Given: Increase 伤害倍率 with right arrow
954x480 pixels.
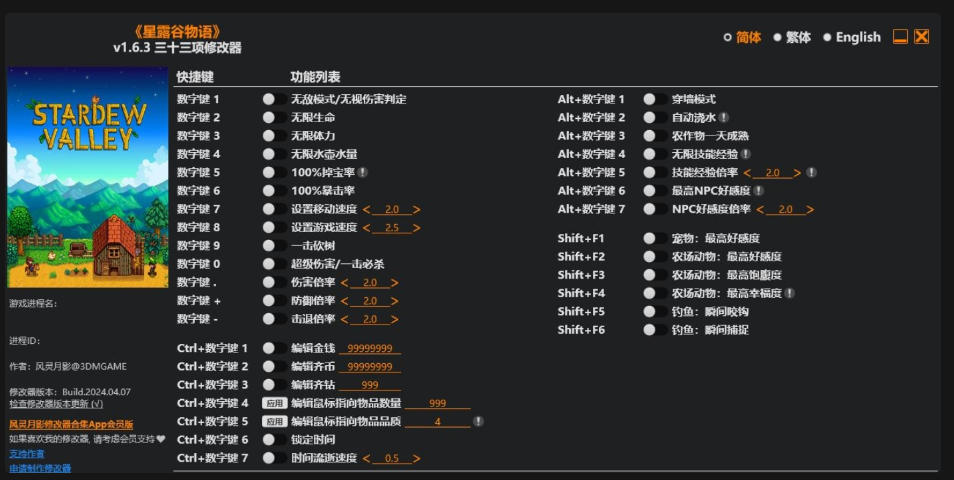Looking at the screenshot, I should click(394, 283).
